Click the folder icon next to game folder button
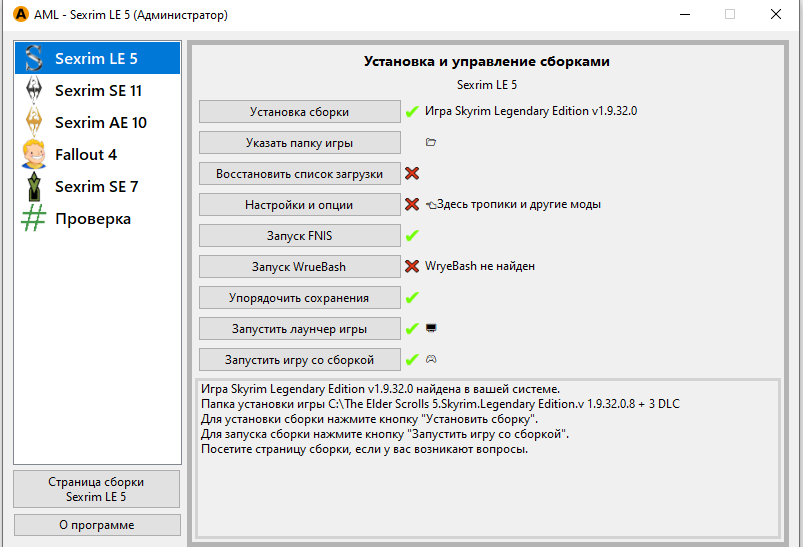The height and width of the screenshot is (547, 803). click(x=431, y=142)
